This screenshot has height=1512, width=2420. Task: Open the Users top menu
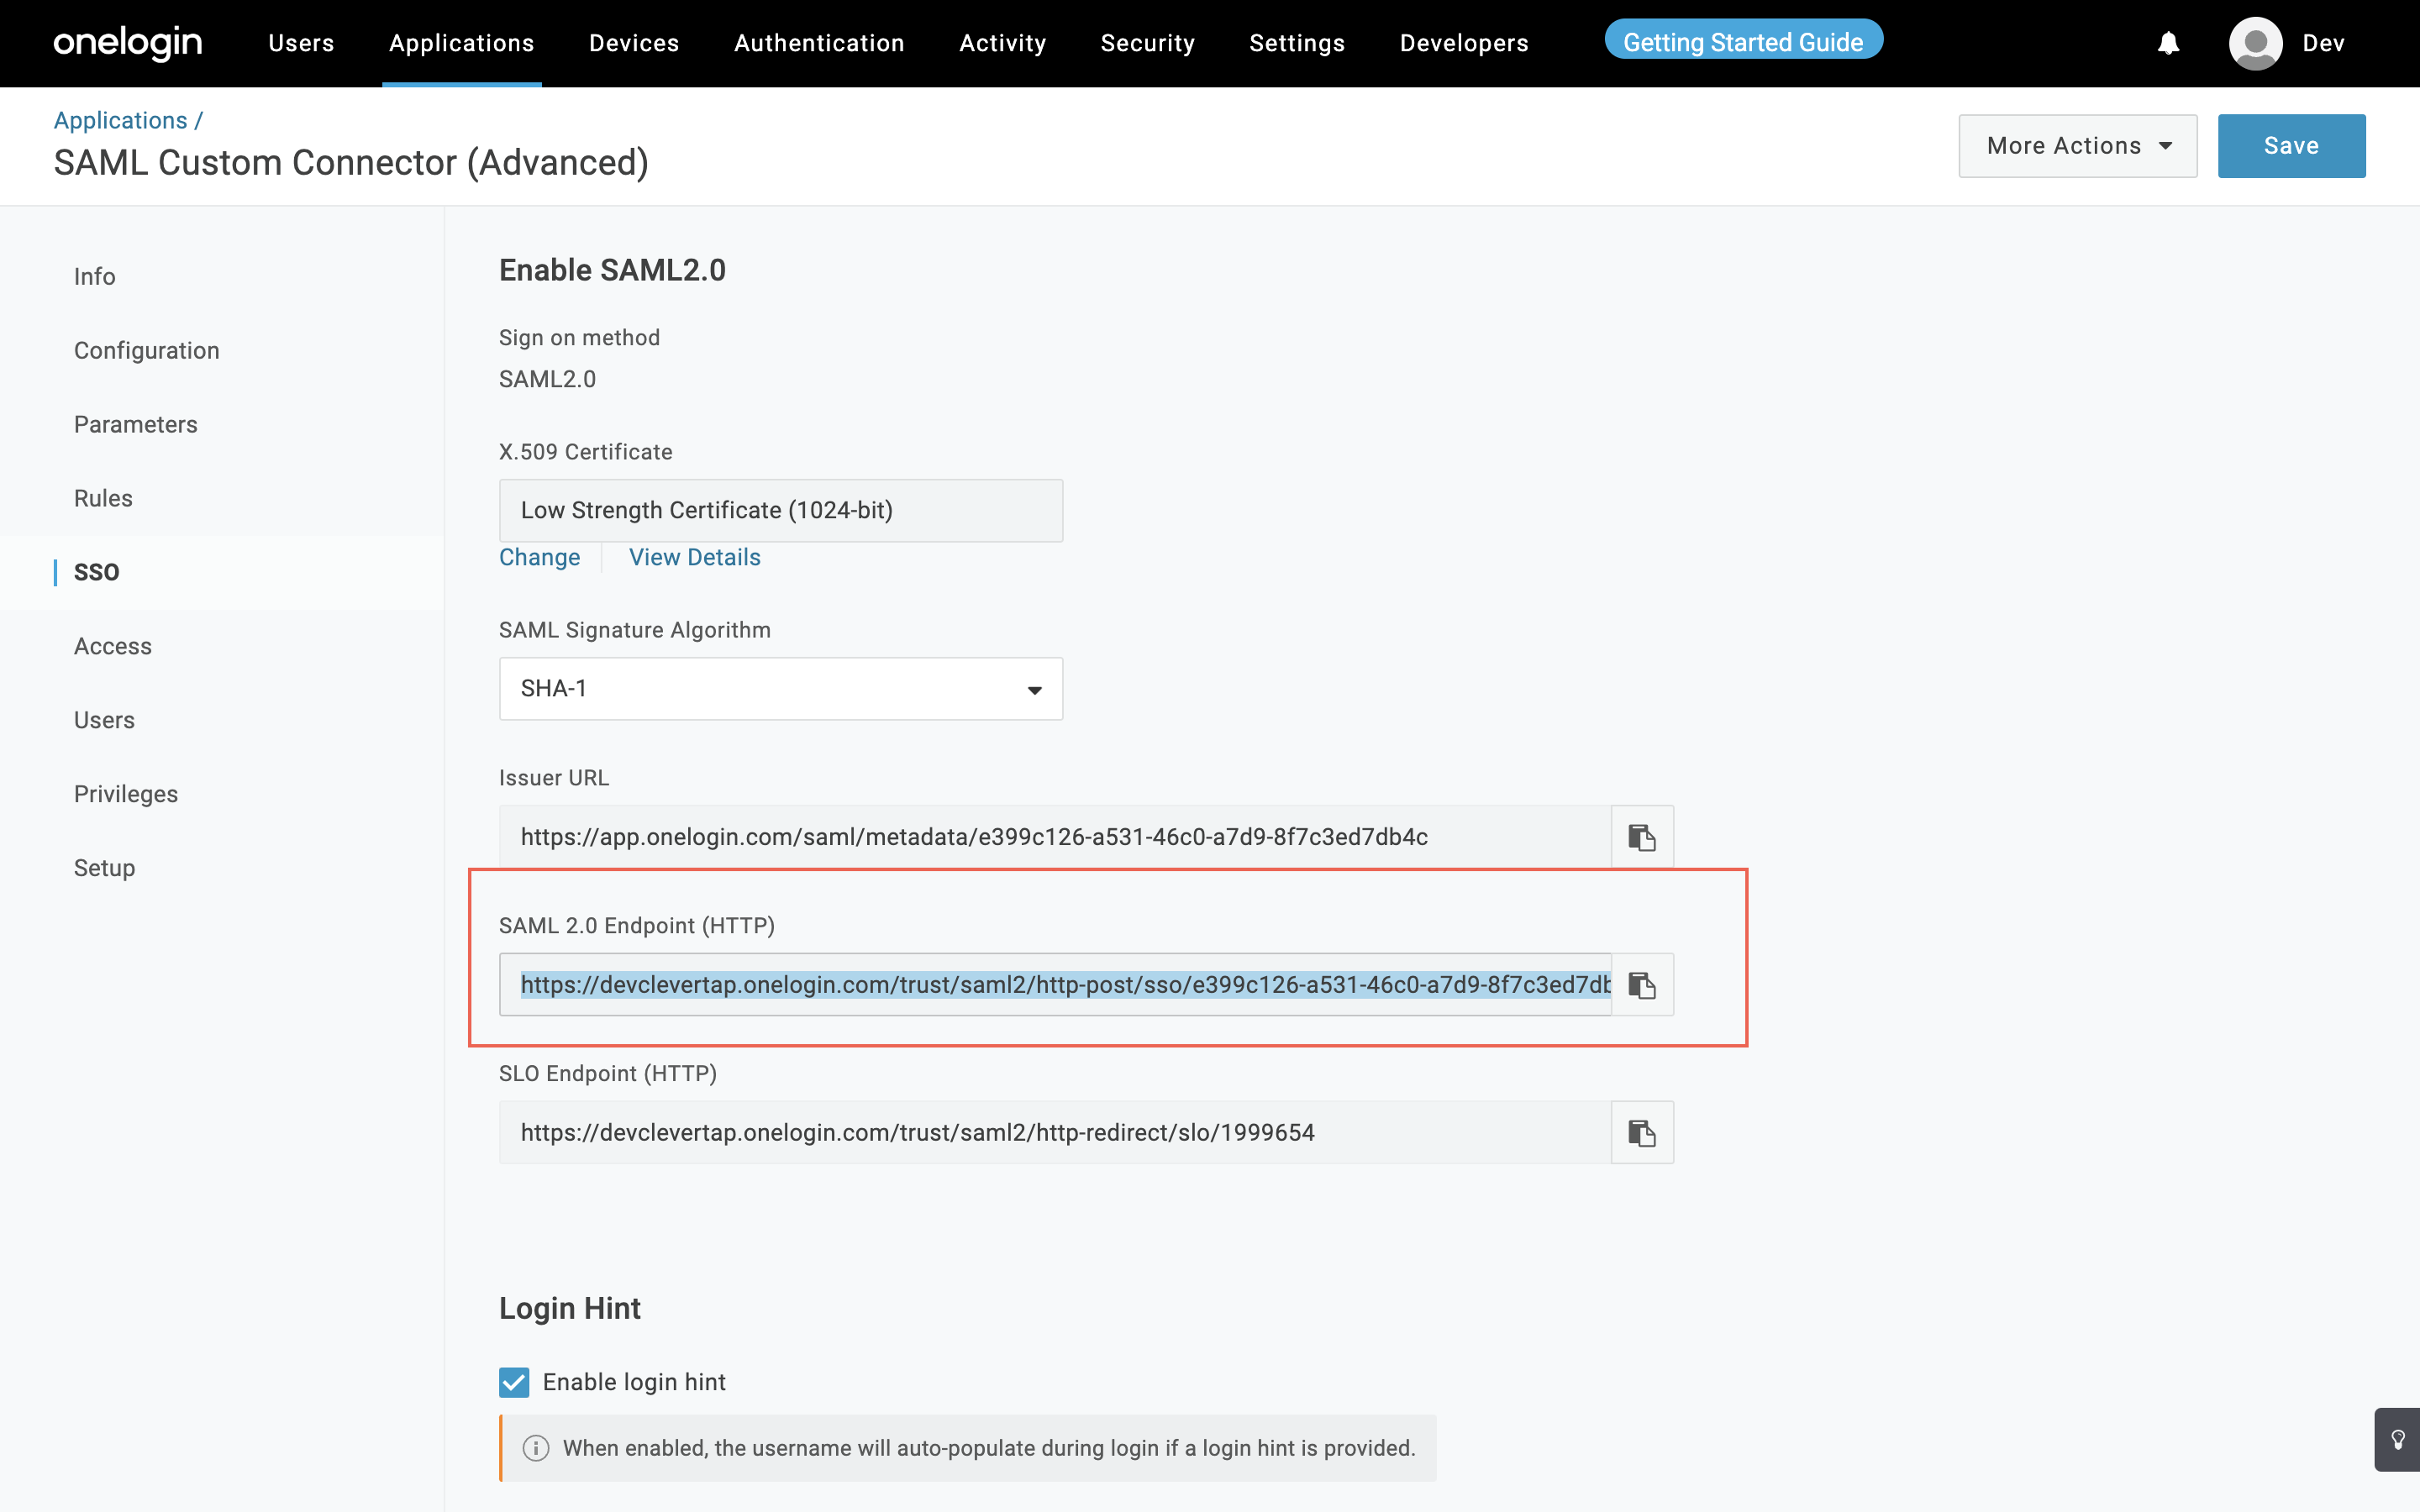coord(301,43)
